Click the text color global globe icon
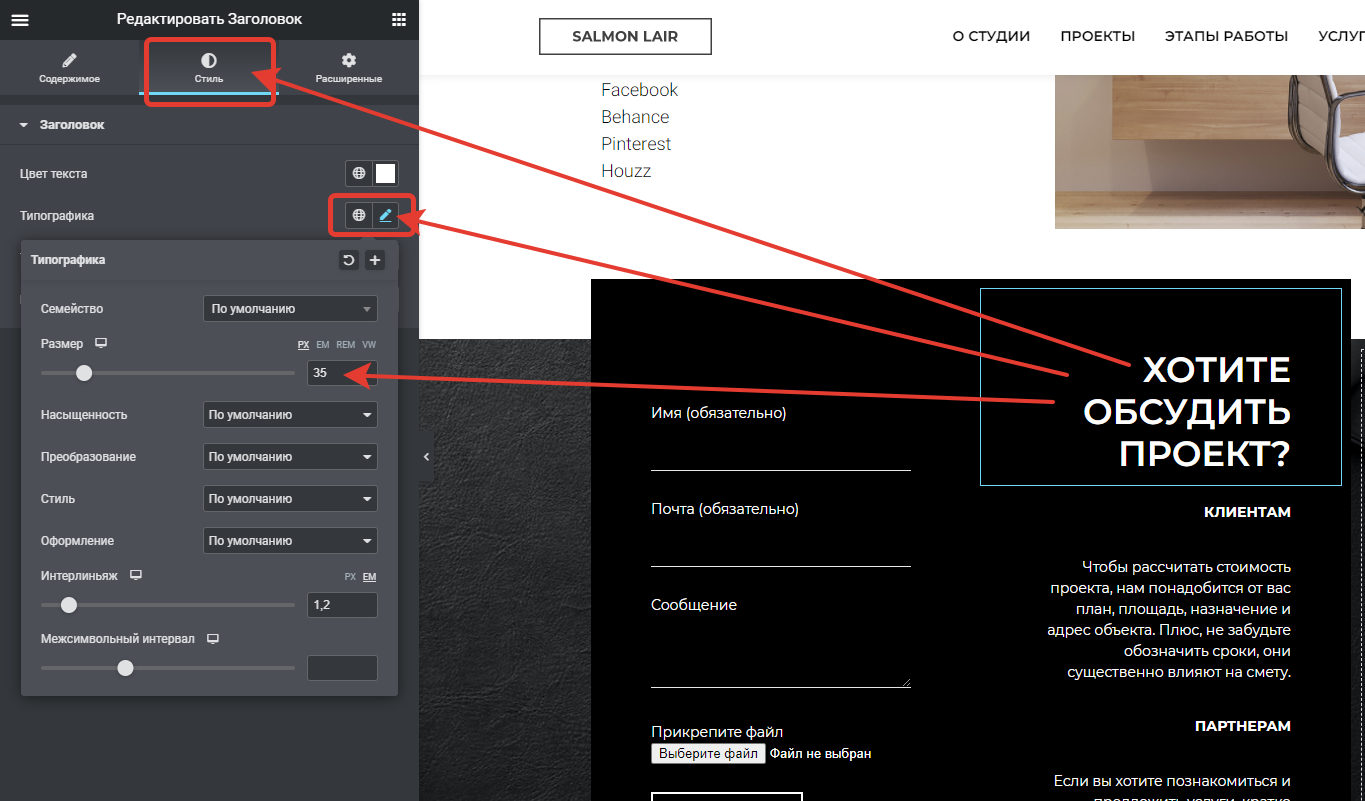The height and width of the screenshot is (801, 1365). click(359, 174)
